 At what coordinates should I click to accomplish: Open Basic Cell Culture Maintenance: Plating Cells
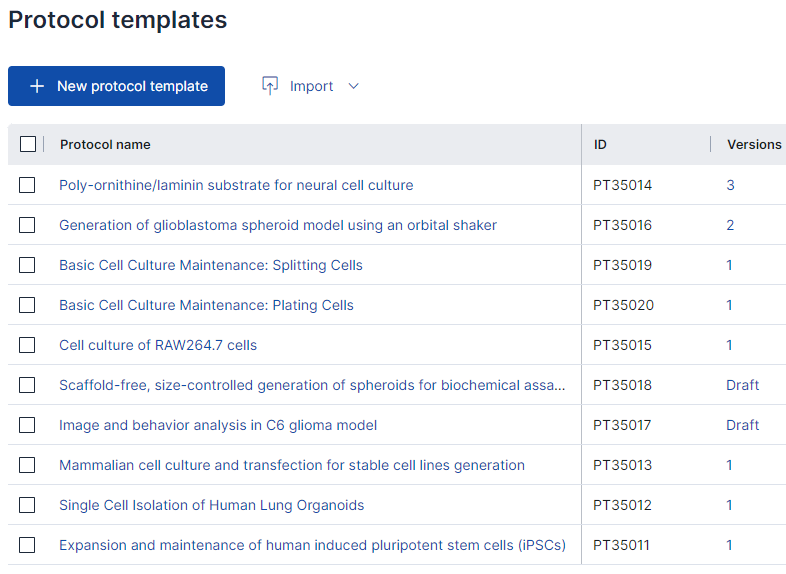point(206,305)
